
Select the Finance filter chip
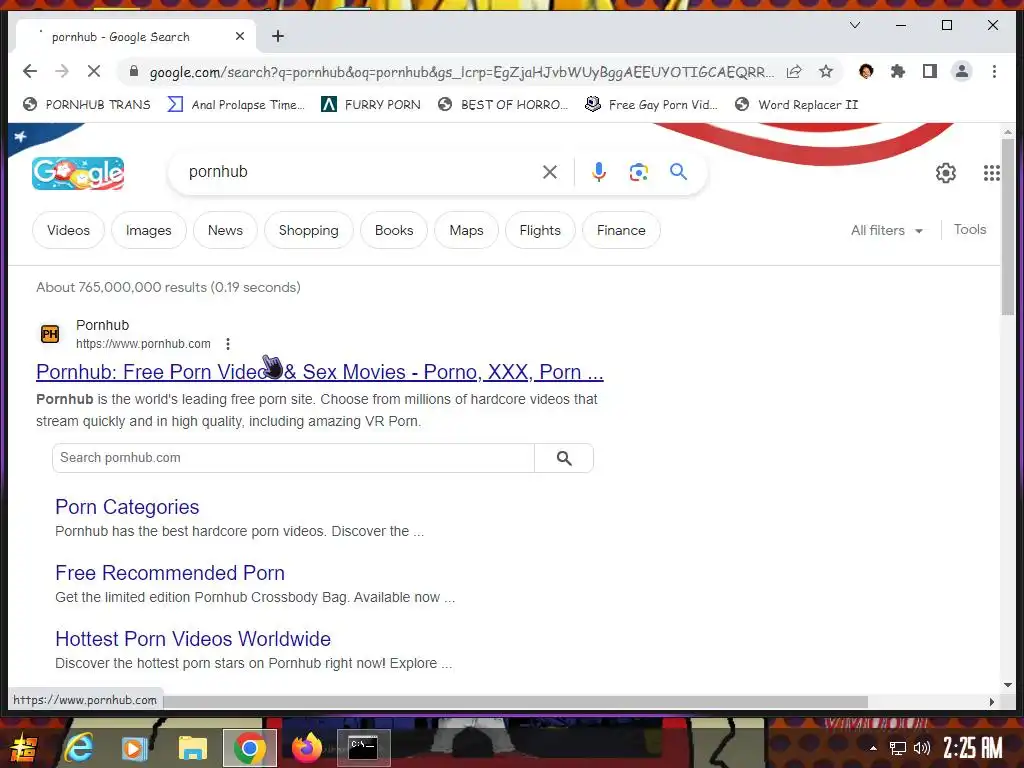tap(621, 230)
